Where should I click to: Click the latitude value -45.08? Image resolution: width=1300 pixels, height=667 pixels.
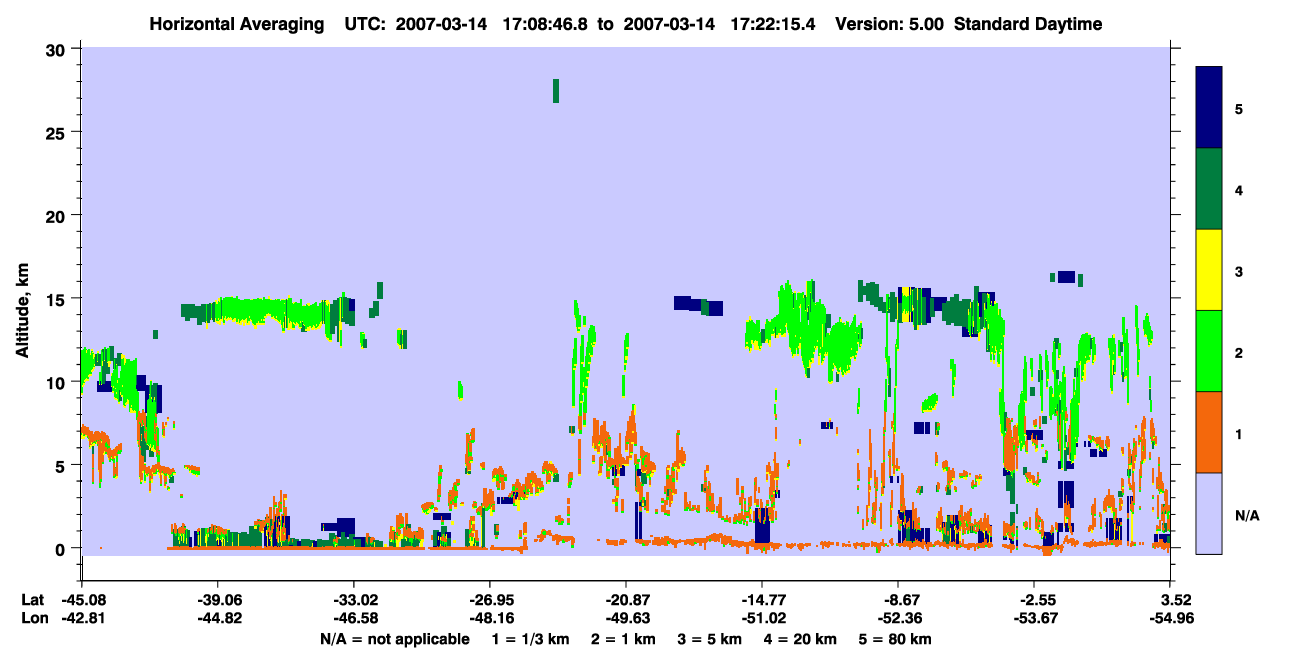[82, 600]
